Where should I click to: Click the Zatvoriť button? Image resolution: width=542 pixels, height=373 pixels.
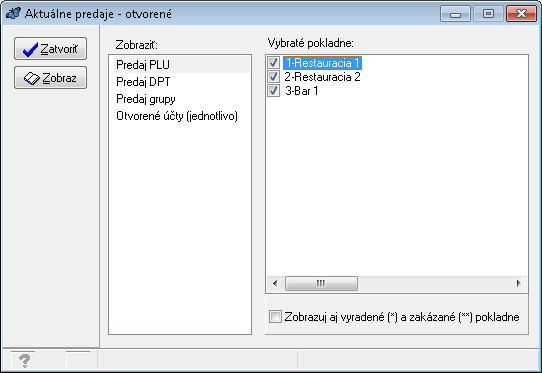(50, 49)
